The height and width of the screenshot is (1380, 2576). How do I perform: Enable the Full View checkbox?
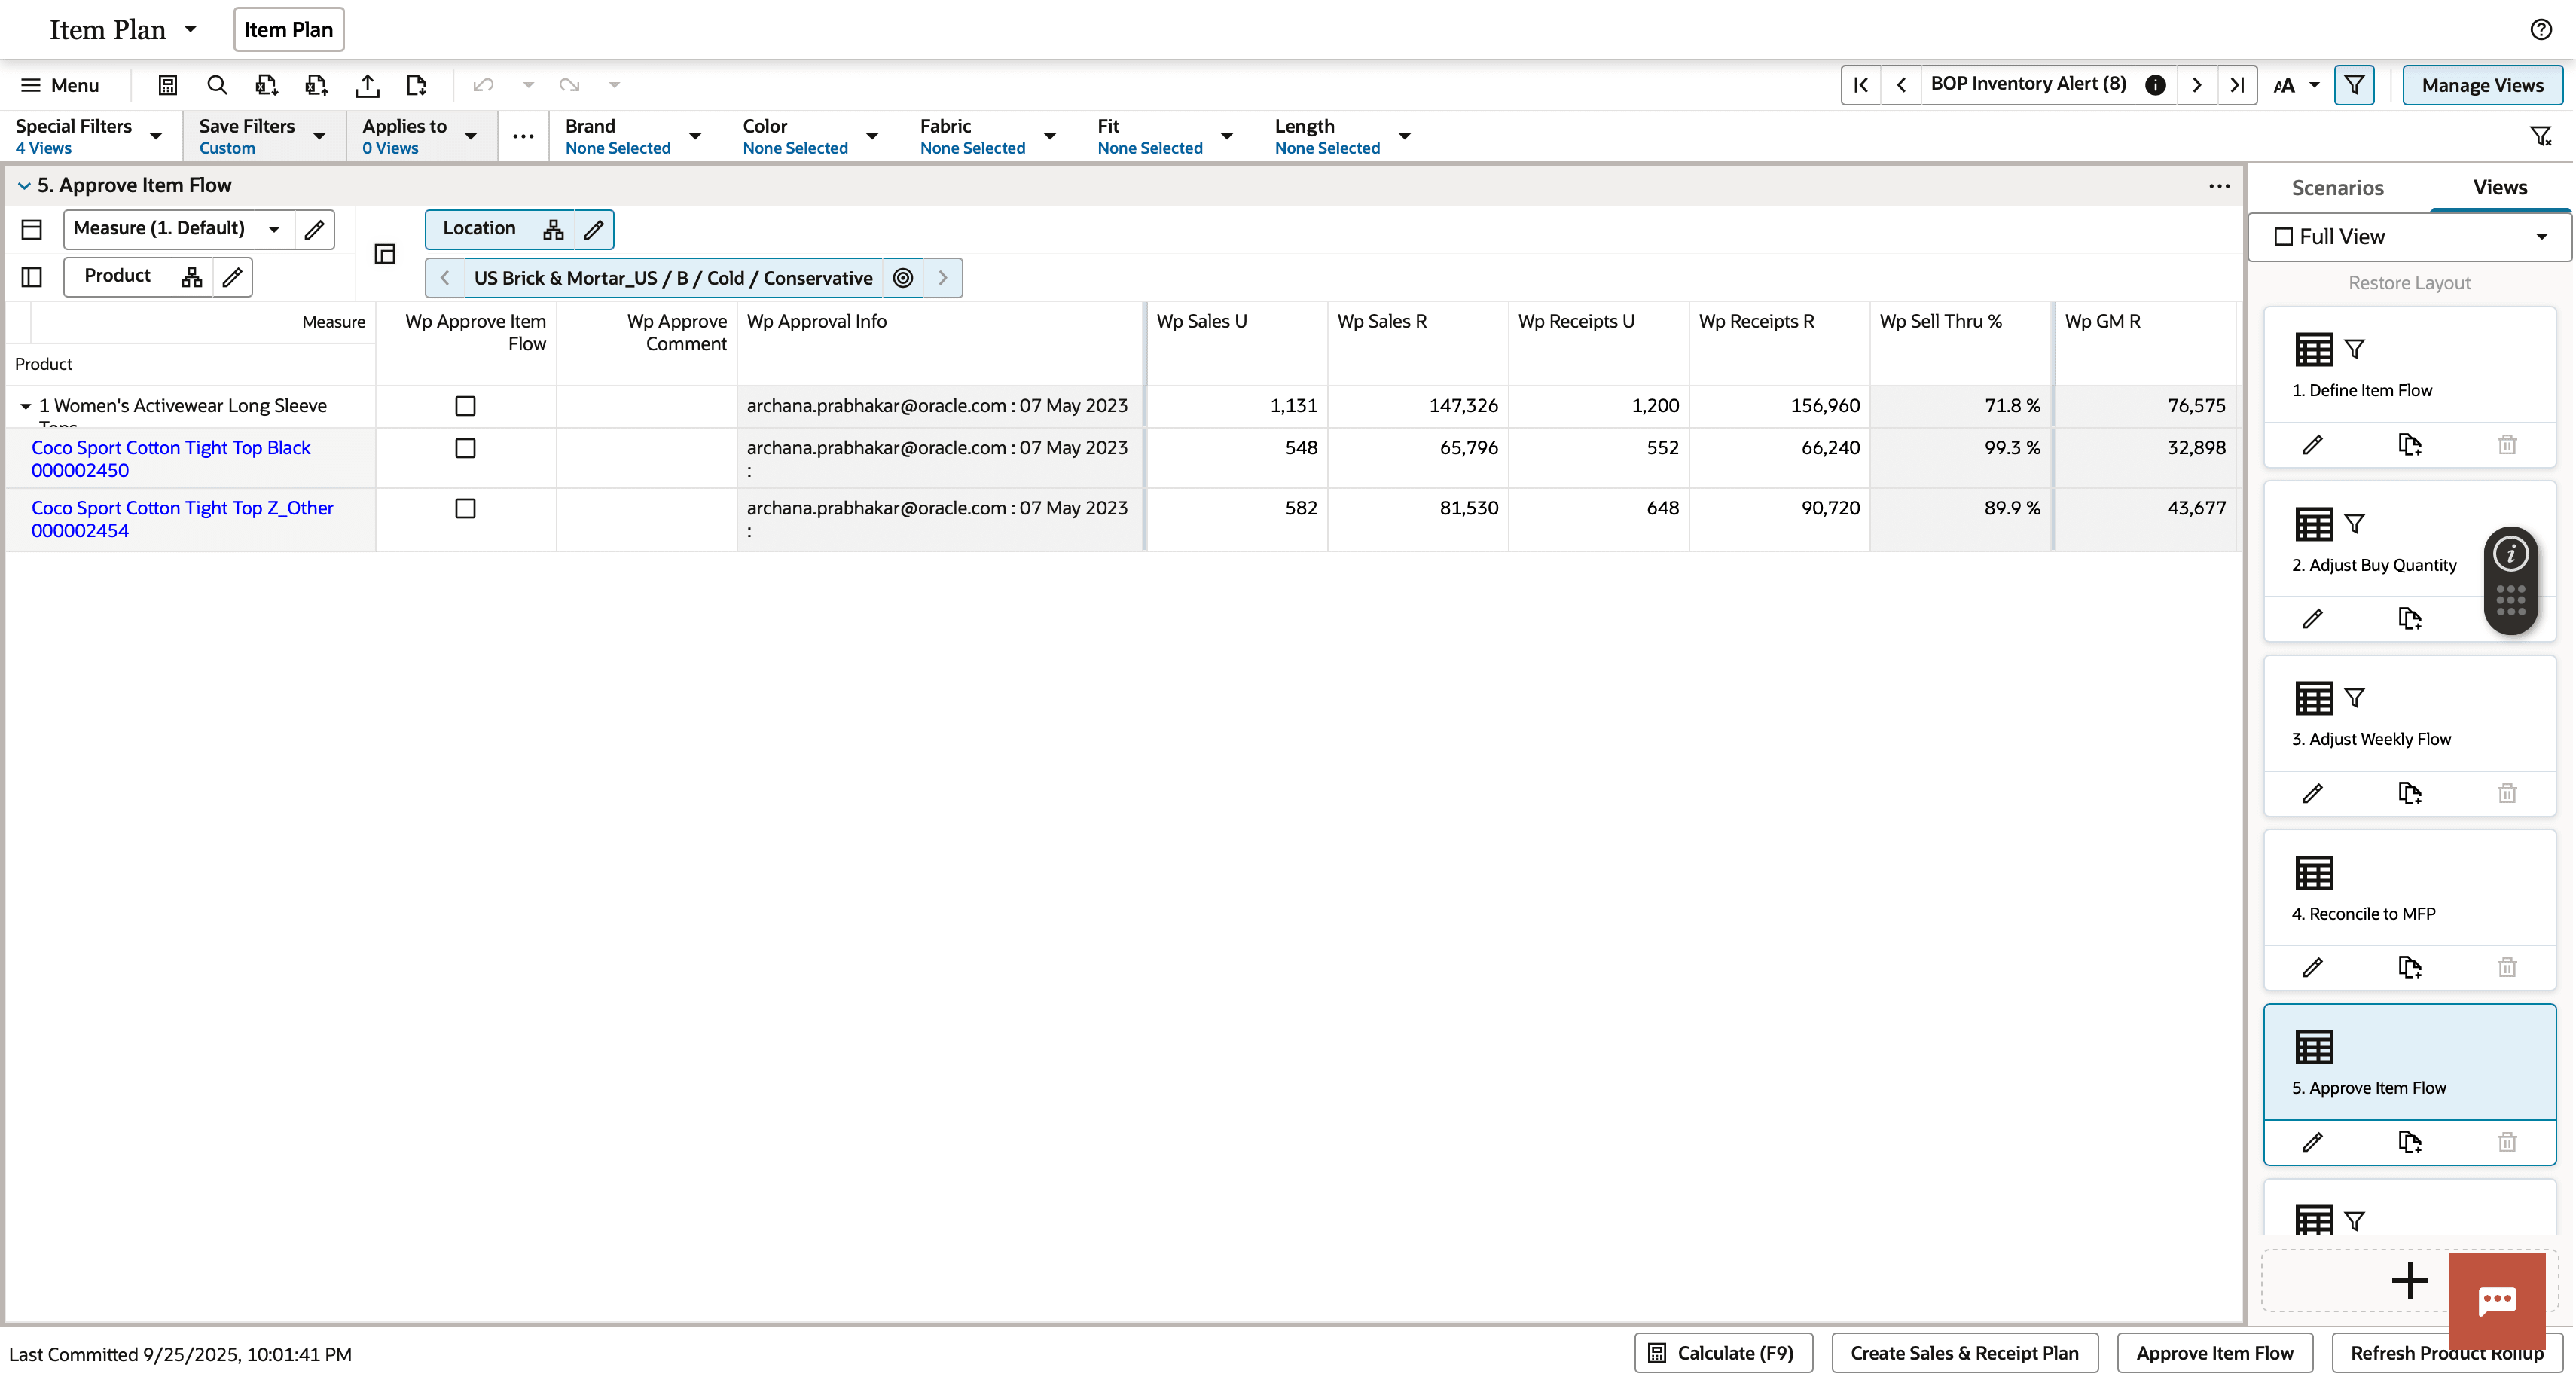[2284, 236]
